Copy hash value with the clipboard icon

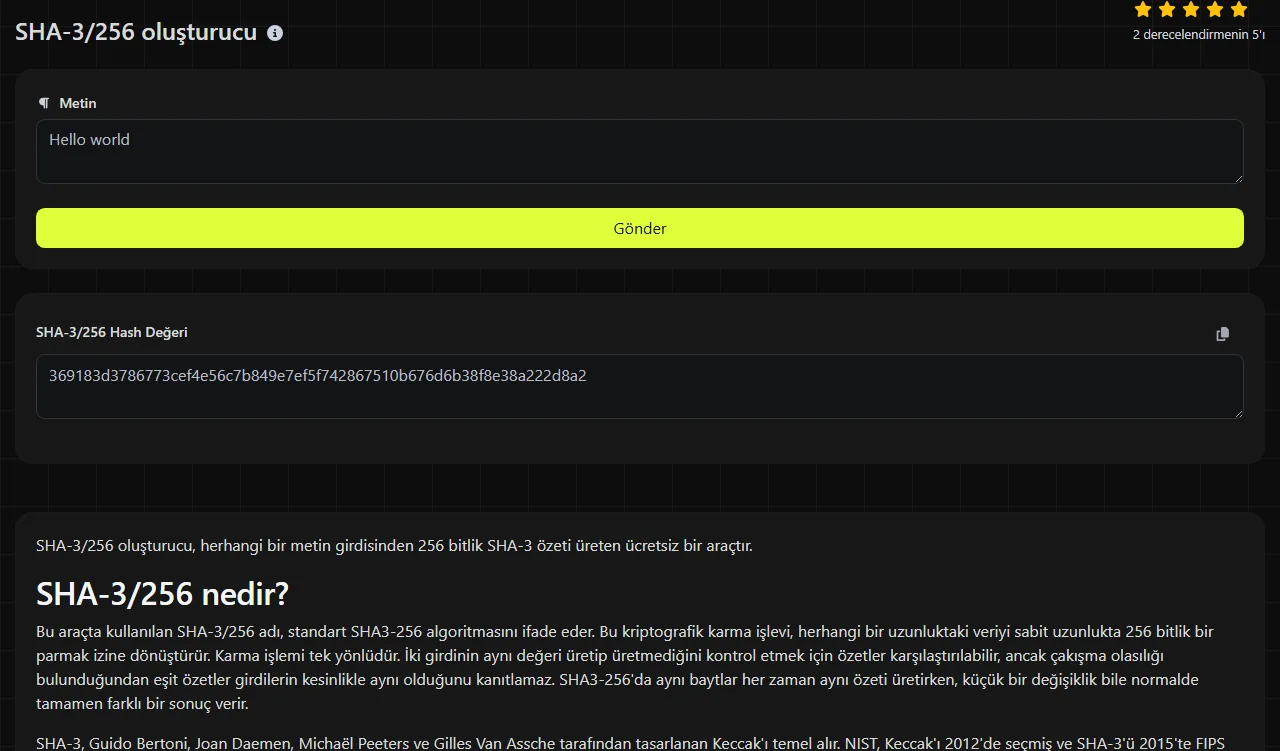[x=1222, y=334]
